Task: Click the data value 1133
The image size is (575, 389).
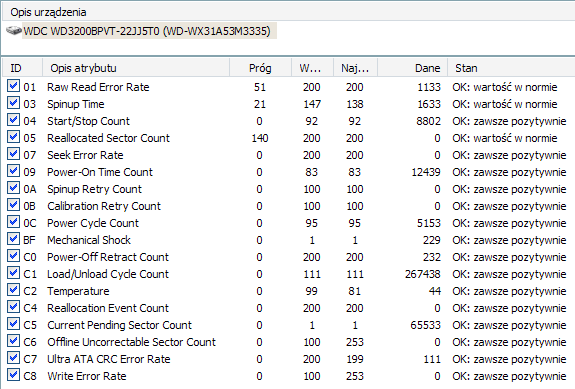Action: point(429,87)
